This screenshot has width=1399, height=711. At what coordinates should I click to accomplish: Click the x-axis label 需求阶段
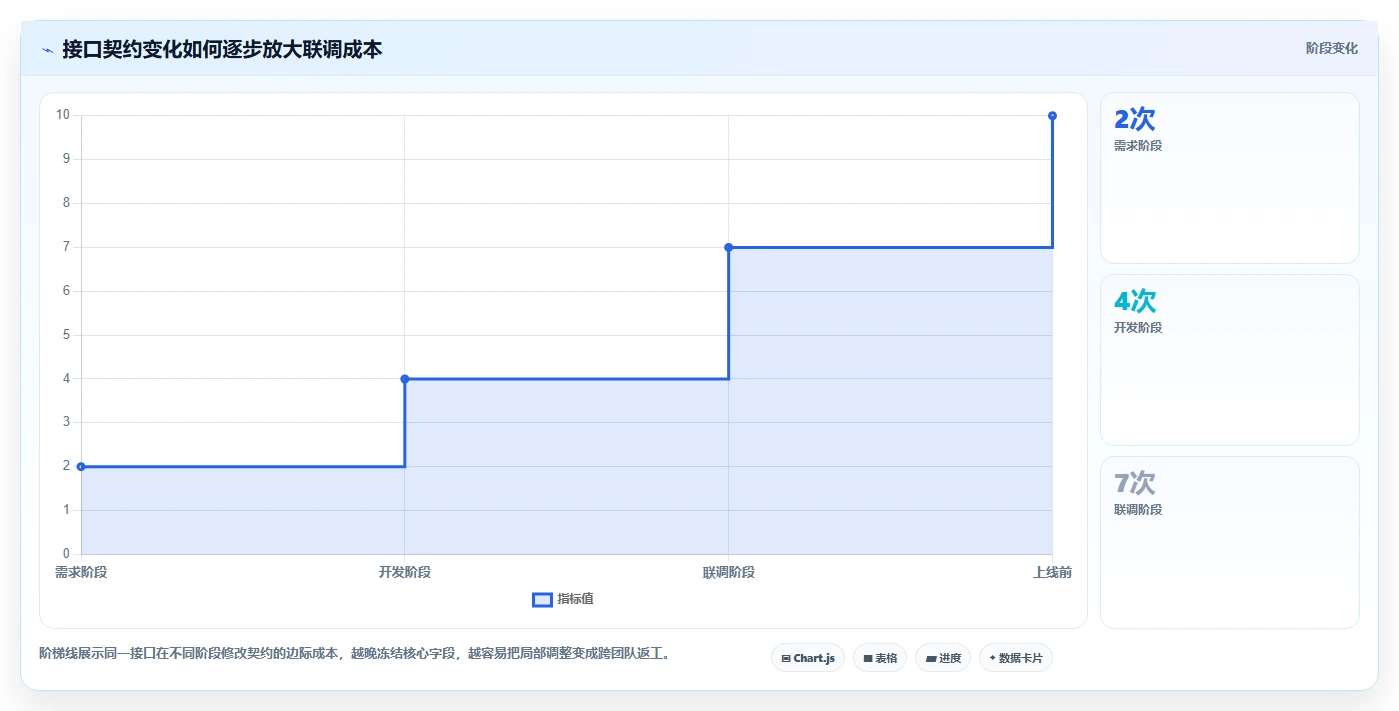pyautogui.click(x=81, y=572)
